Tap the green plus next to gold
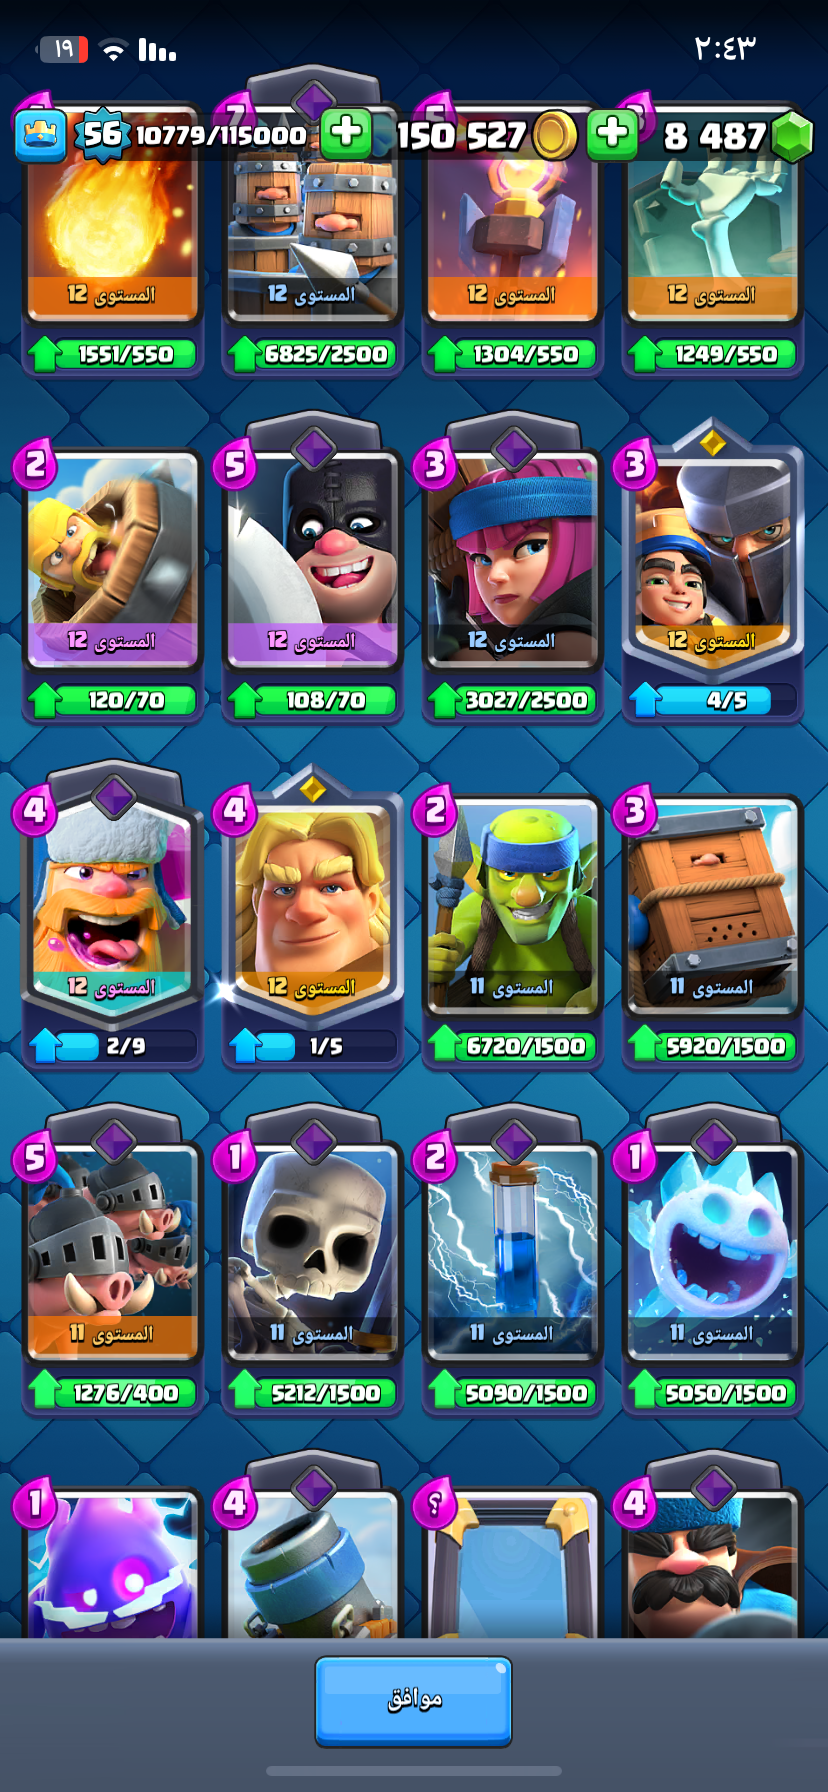 (612, 132)
